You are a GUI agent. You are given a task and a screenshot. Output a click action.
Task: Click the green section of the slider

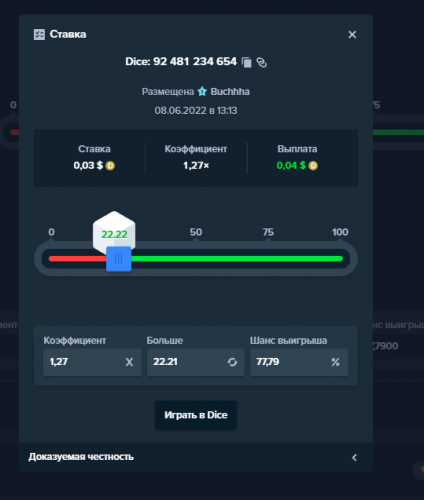[237, 259]
